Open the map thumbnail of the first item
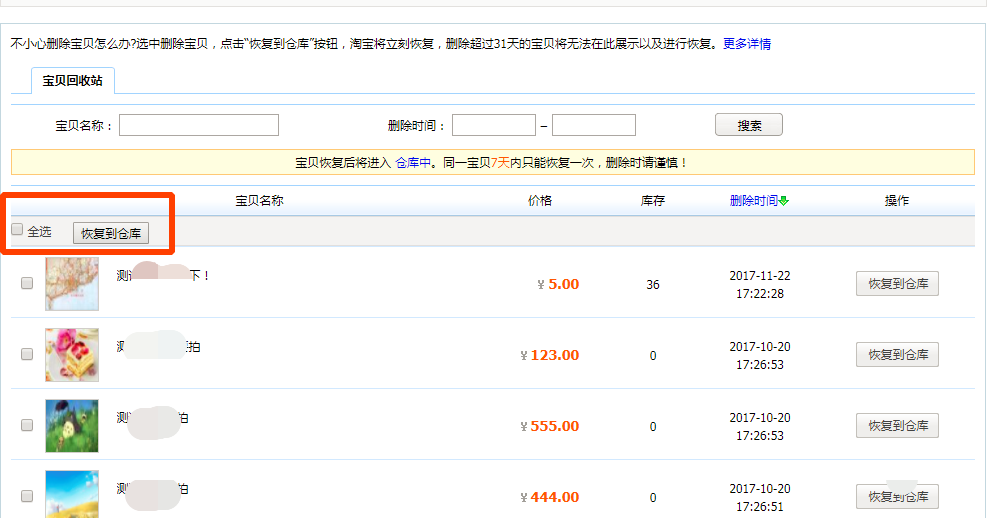 [72, 283]
